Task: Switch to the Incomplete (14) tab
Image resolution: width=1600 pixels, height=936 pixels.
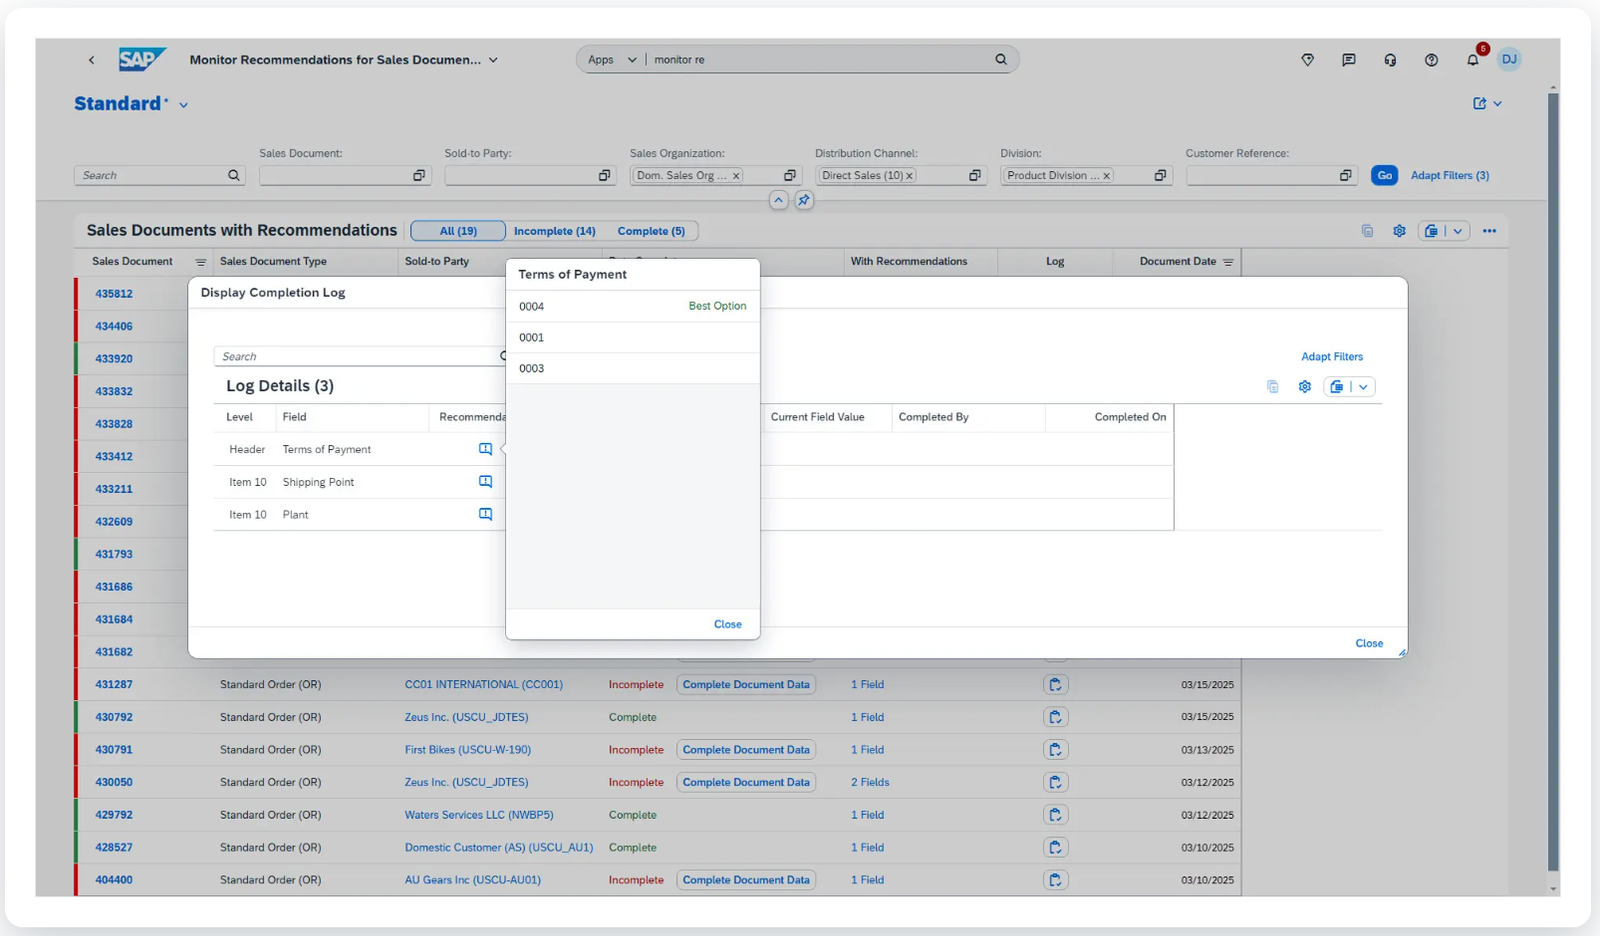Action: pyautogui.click(x=554, y=231)
